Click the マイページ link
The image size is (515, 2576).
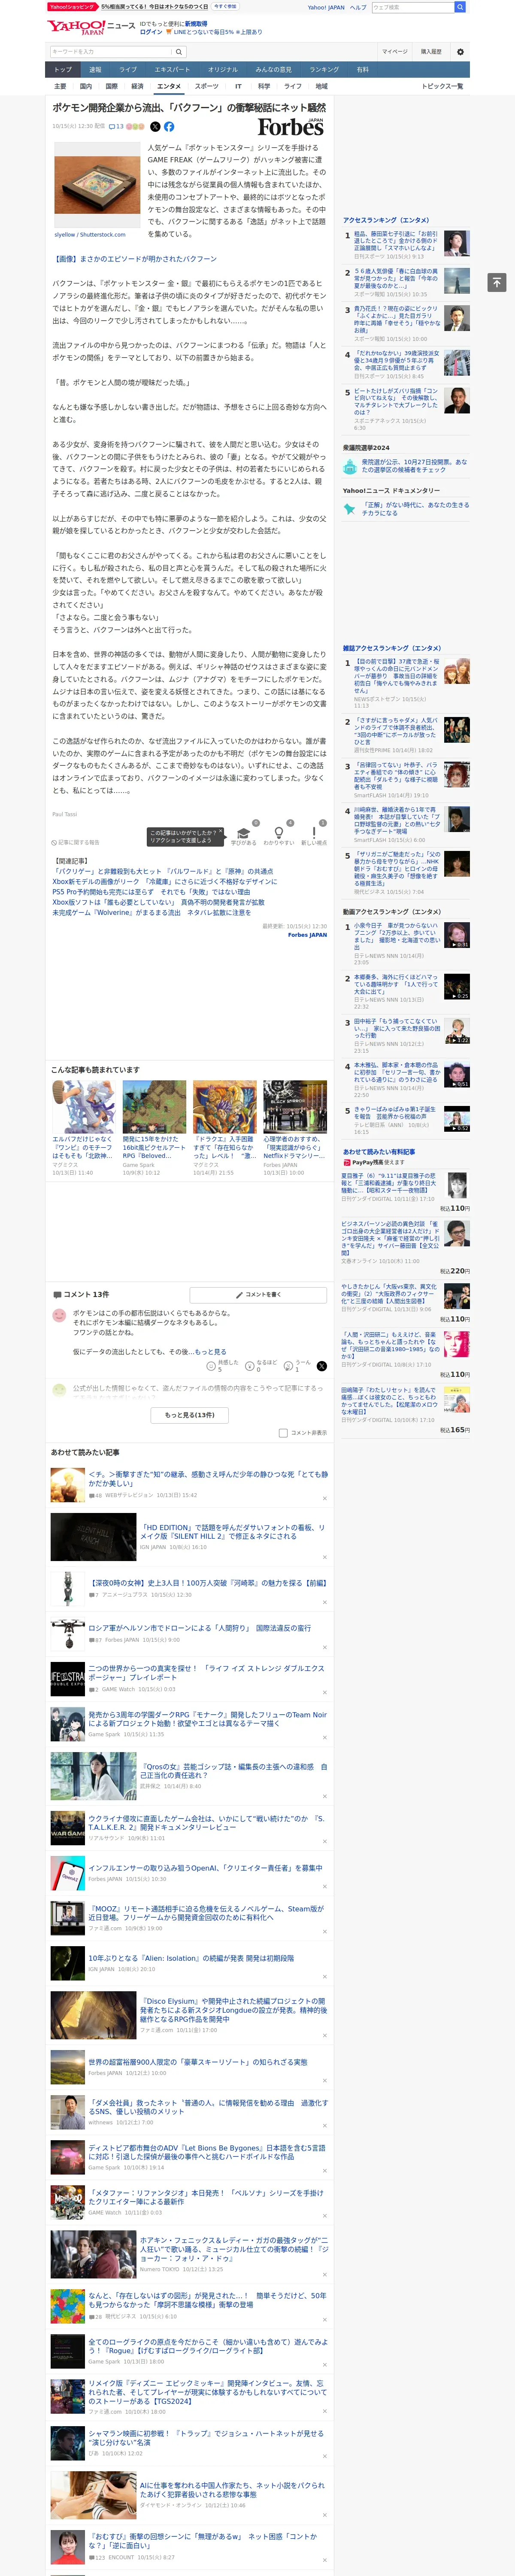pos(394,52)
